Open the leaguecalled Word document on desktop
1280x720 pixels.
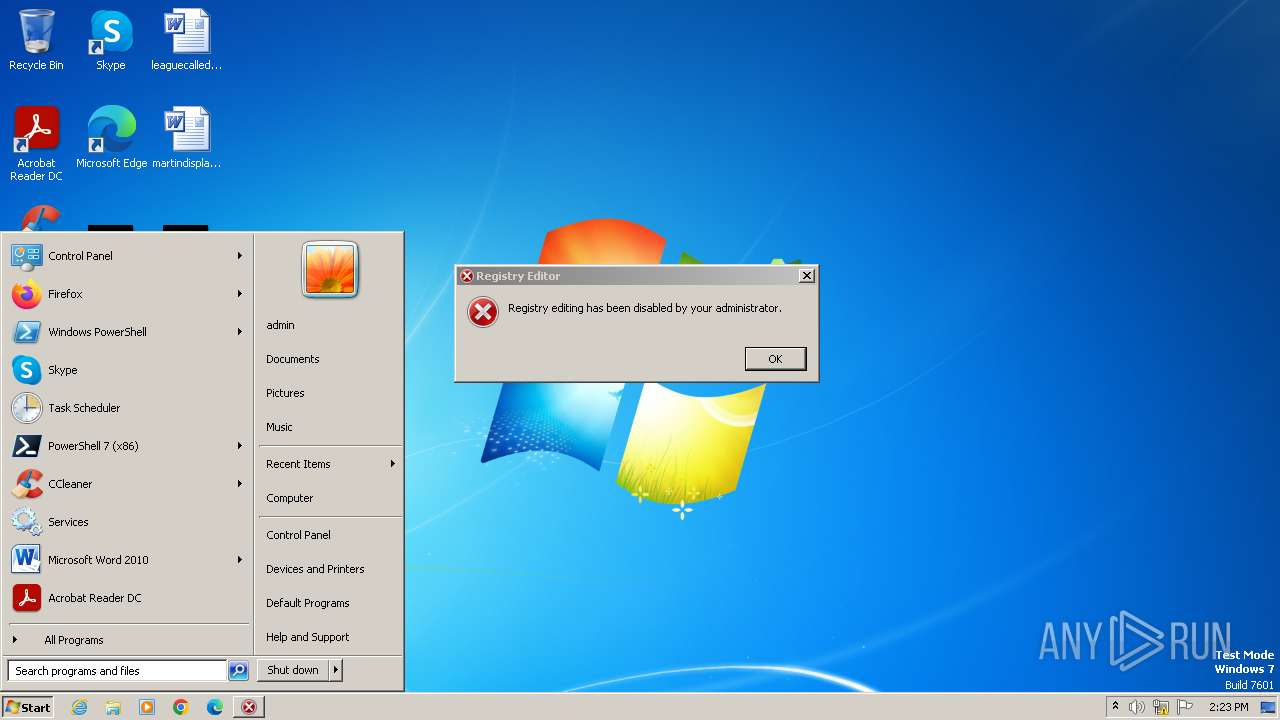pos(186,40)
